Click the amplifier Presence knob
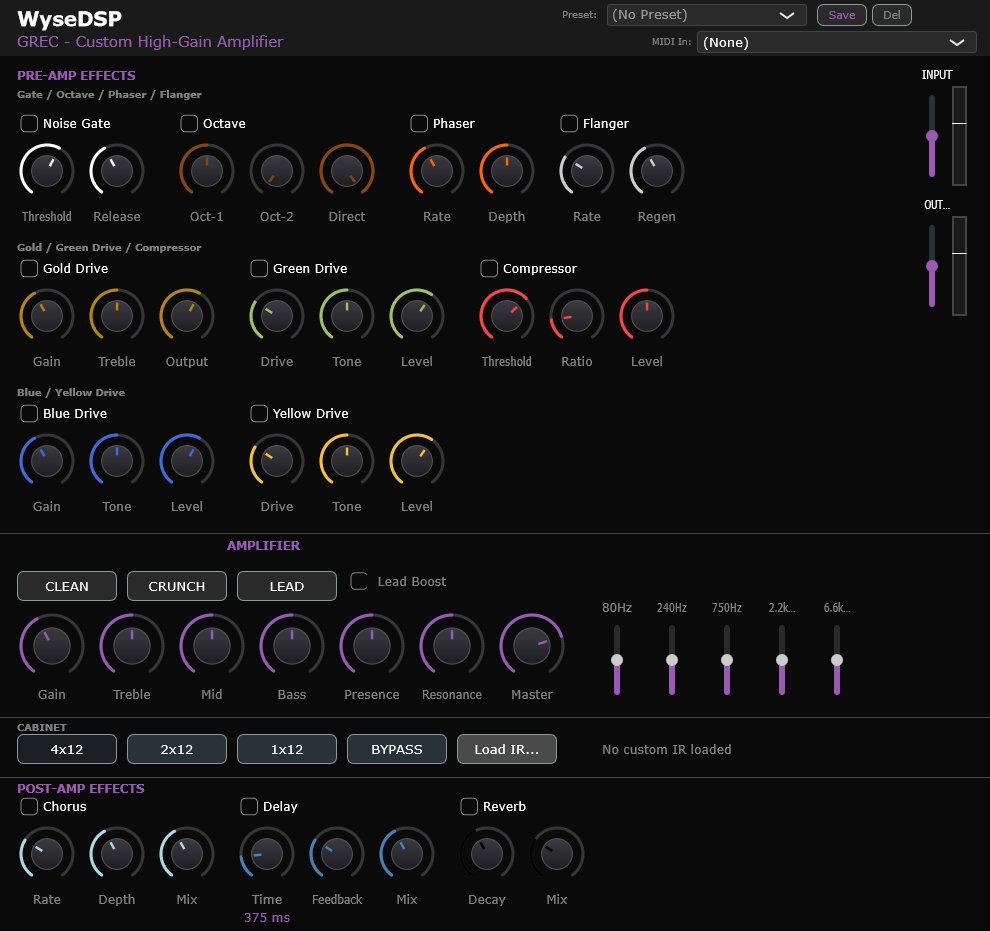Screen dimensions: 990x931 tap(372, 646)
